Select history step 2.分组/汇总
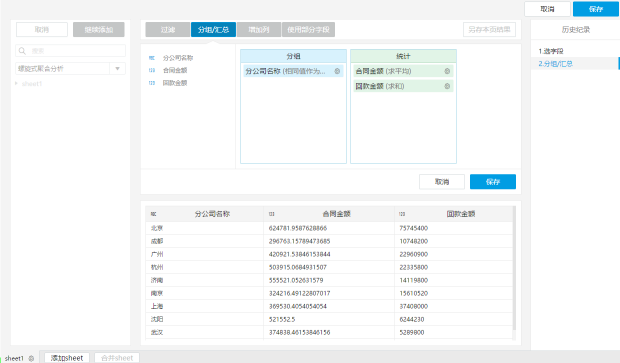 [556, 64]
